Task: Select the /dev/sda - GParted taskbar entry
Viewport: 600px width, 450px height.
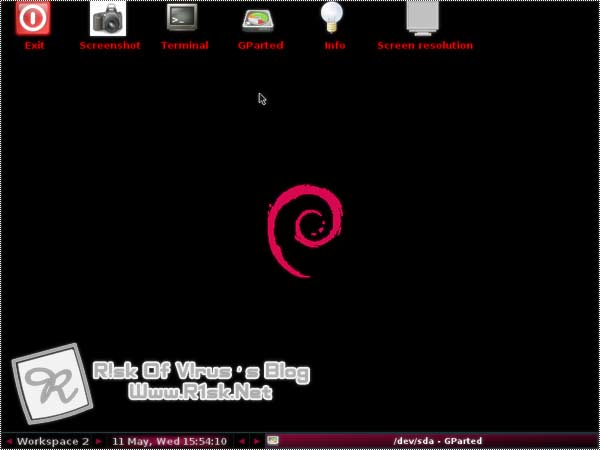Action: click(432, 441)
